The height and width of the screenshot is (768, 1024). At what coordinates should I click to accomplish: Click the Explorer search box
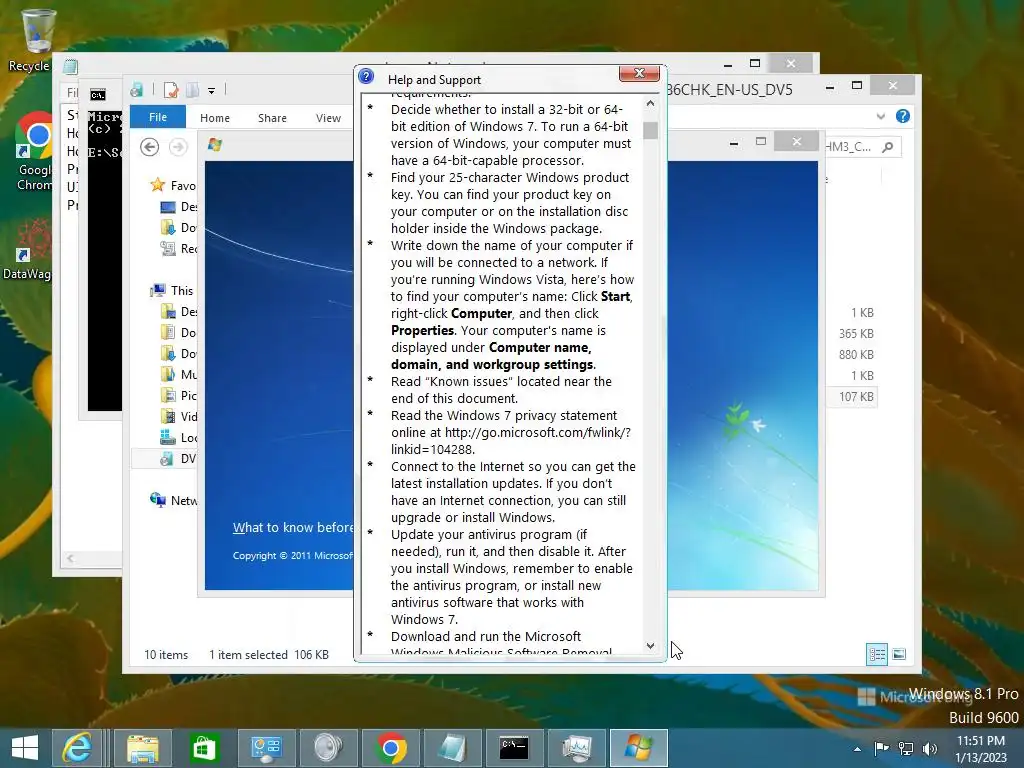862,147
